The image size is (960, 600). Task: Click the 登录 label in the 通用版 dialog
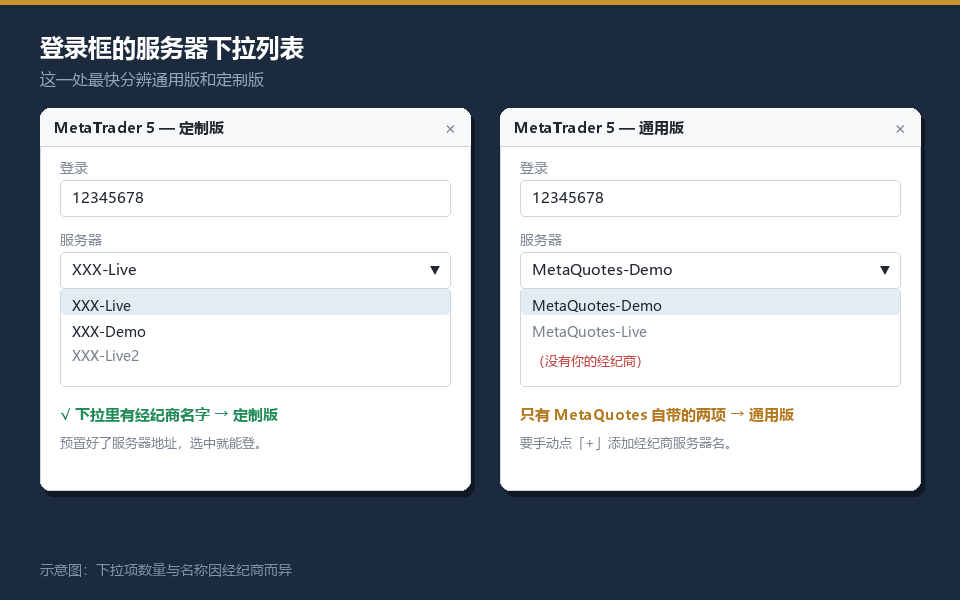coord(534,168)
